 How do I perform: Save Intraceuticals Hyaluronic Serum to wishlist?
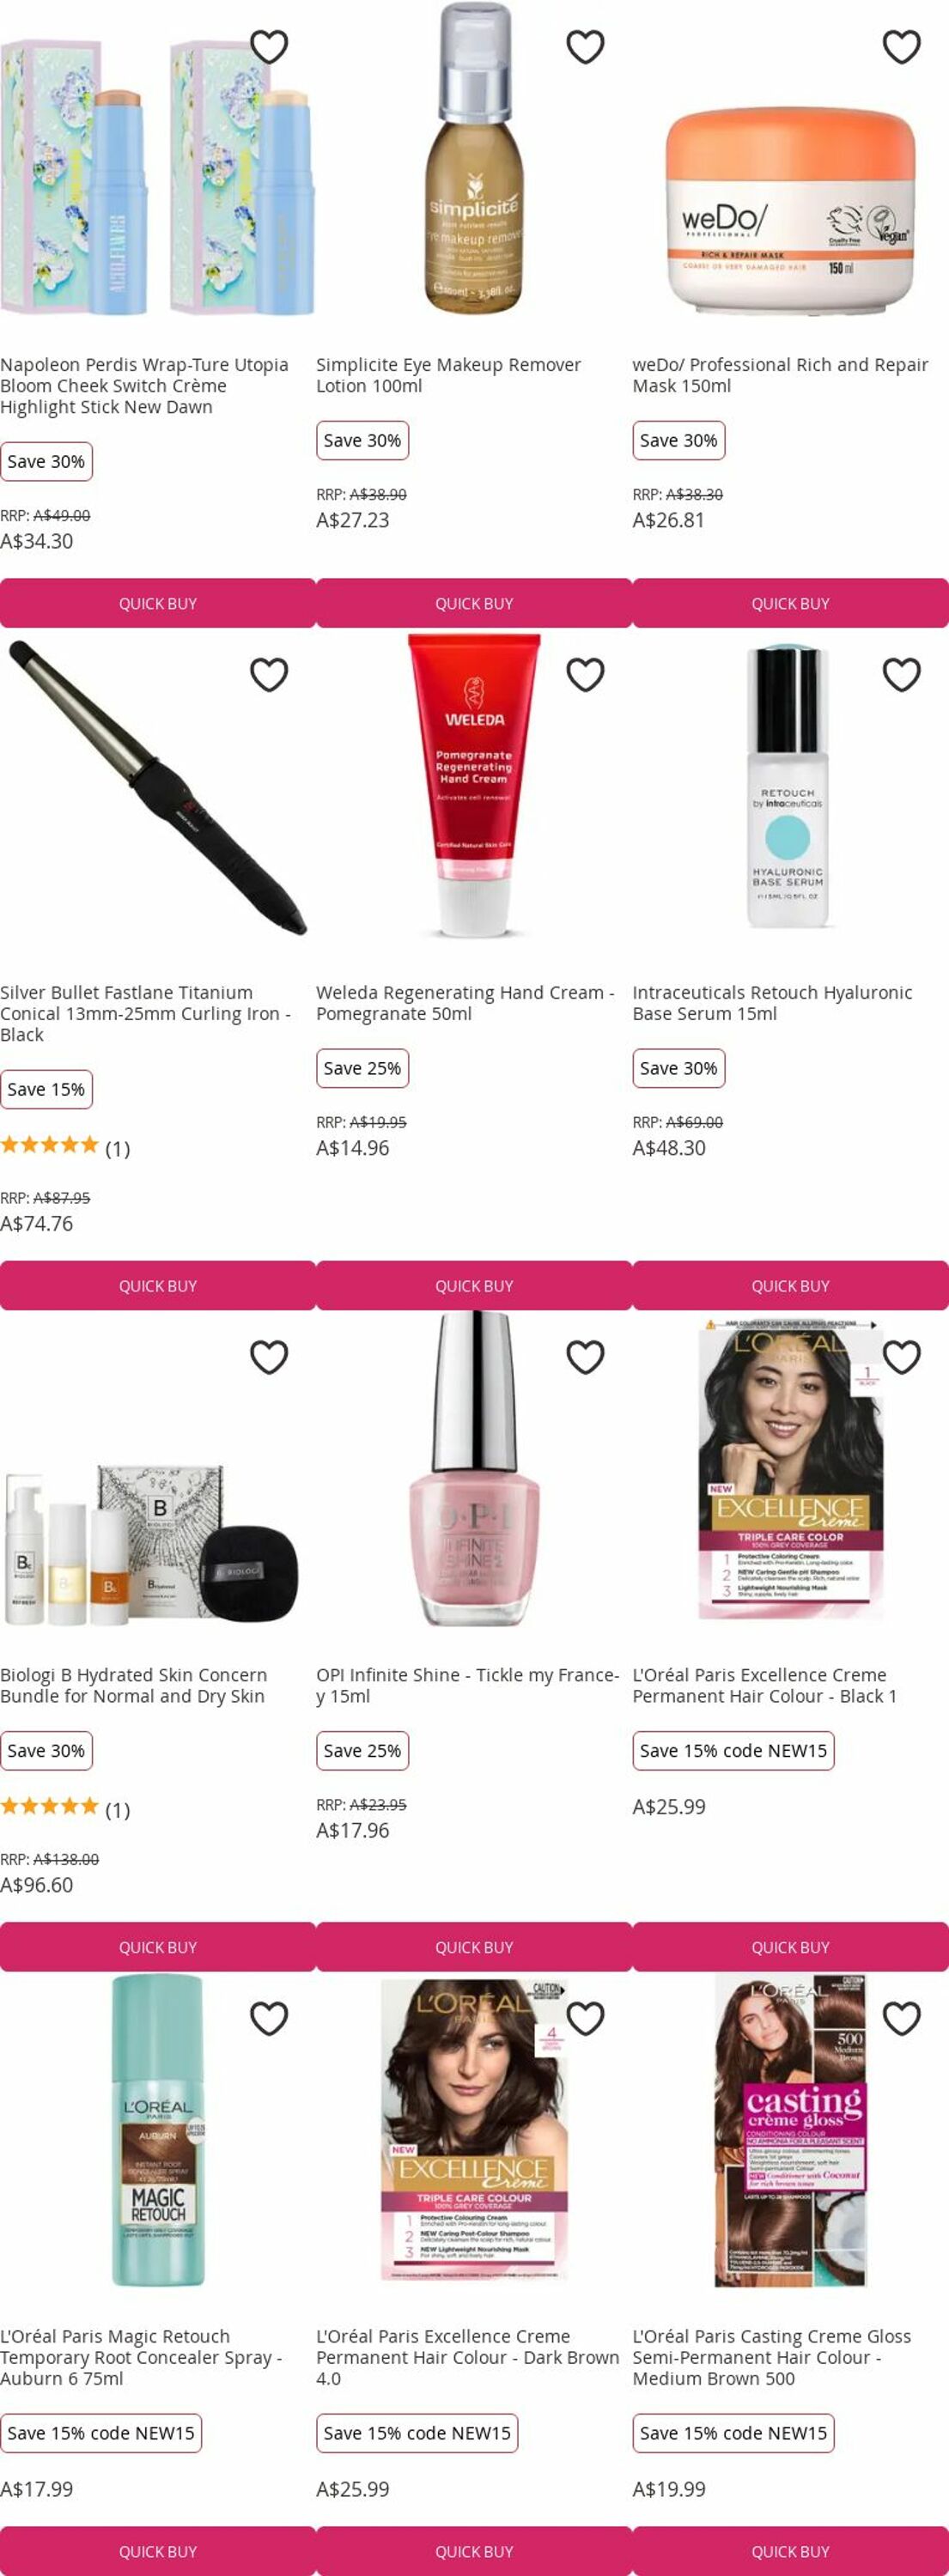[901, 675]
